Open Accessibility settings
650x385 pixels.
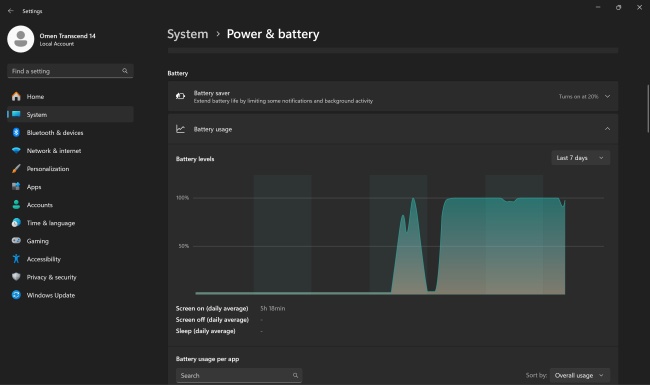coord(70,259)
